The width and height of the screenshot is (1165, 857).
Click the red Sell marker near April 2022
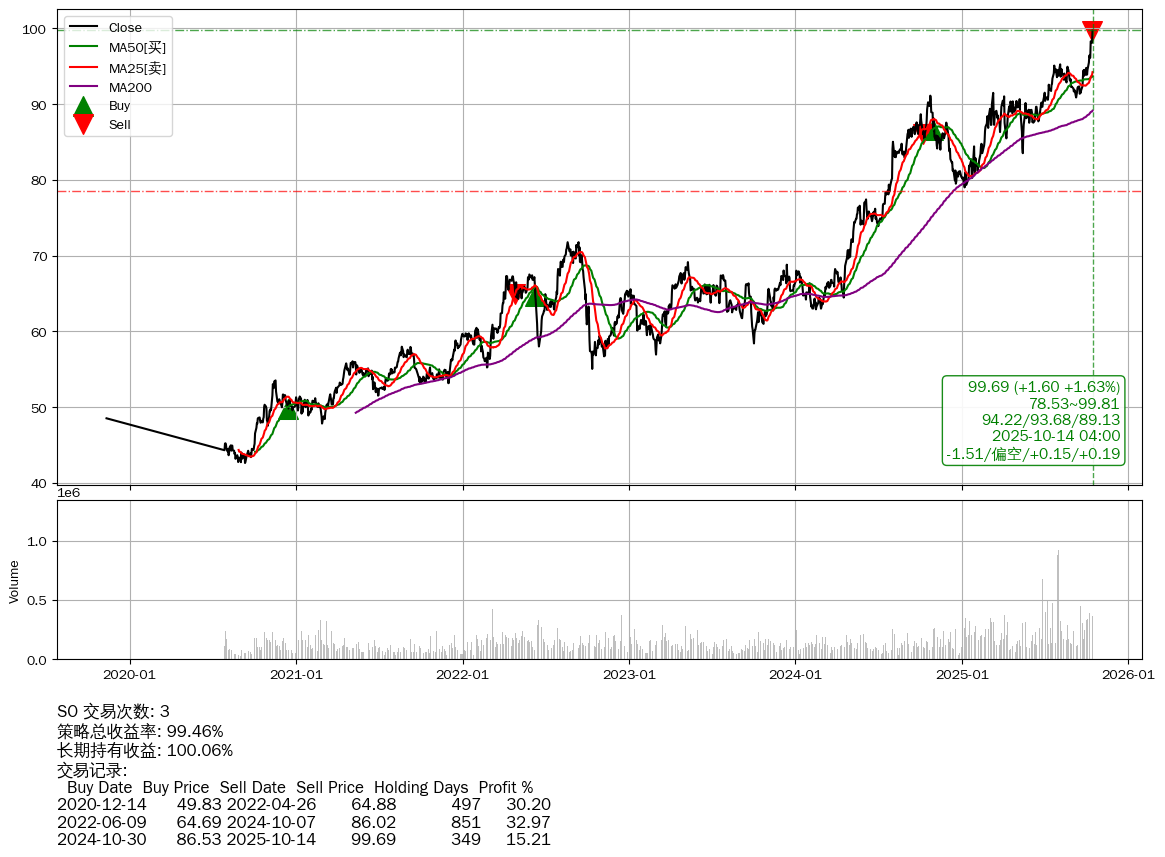516,293
